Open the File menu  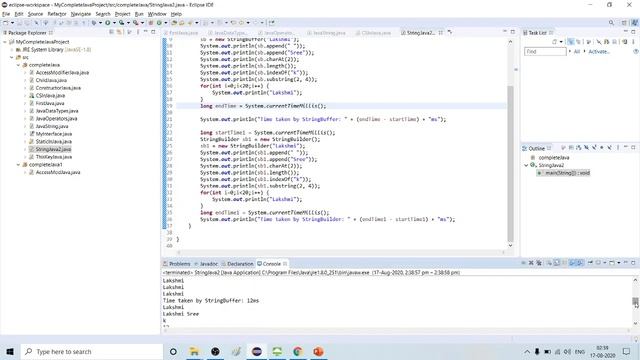[x=6, y=14]
